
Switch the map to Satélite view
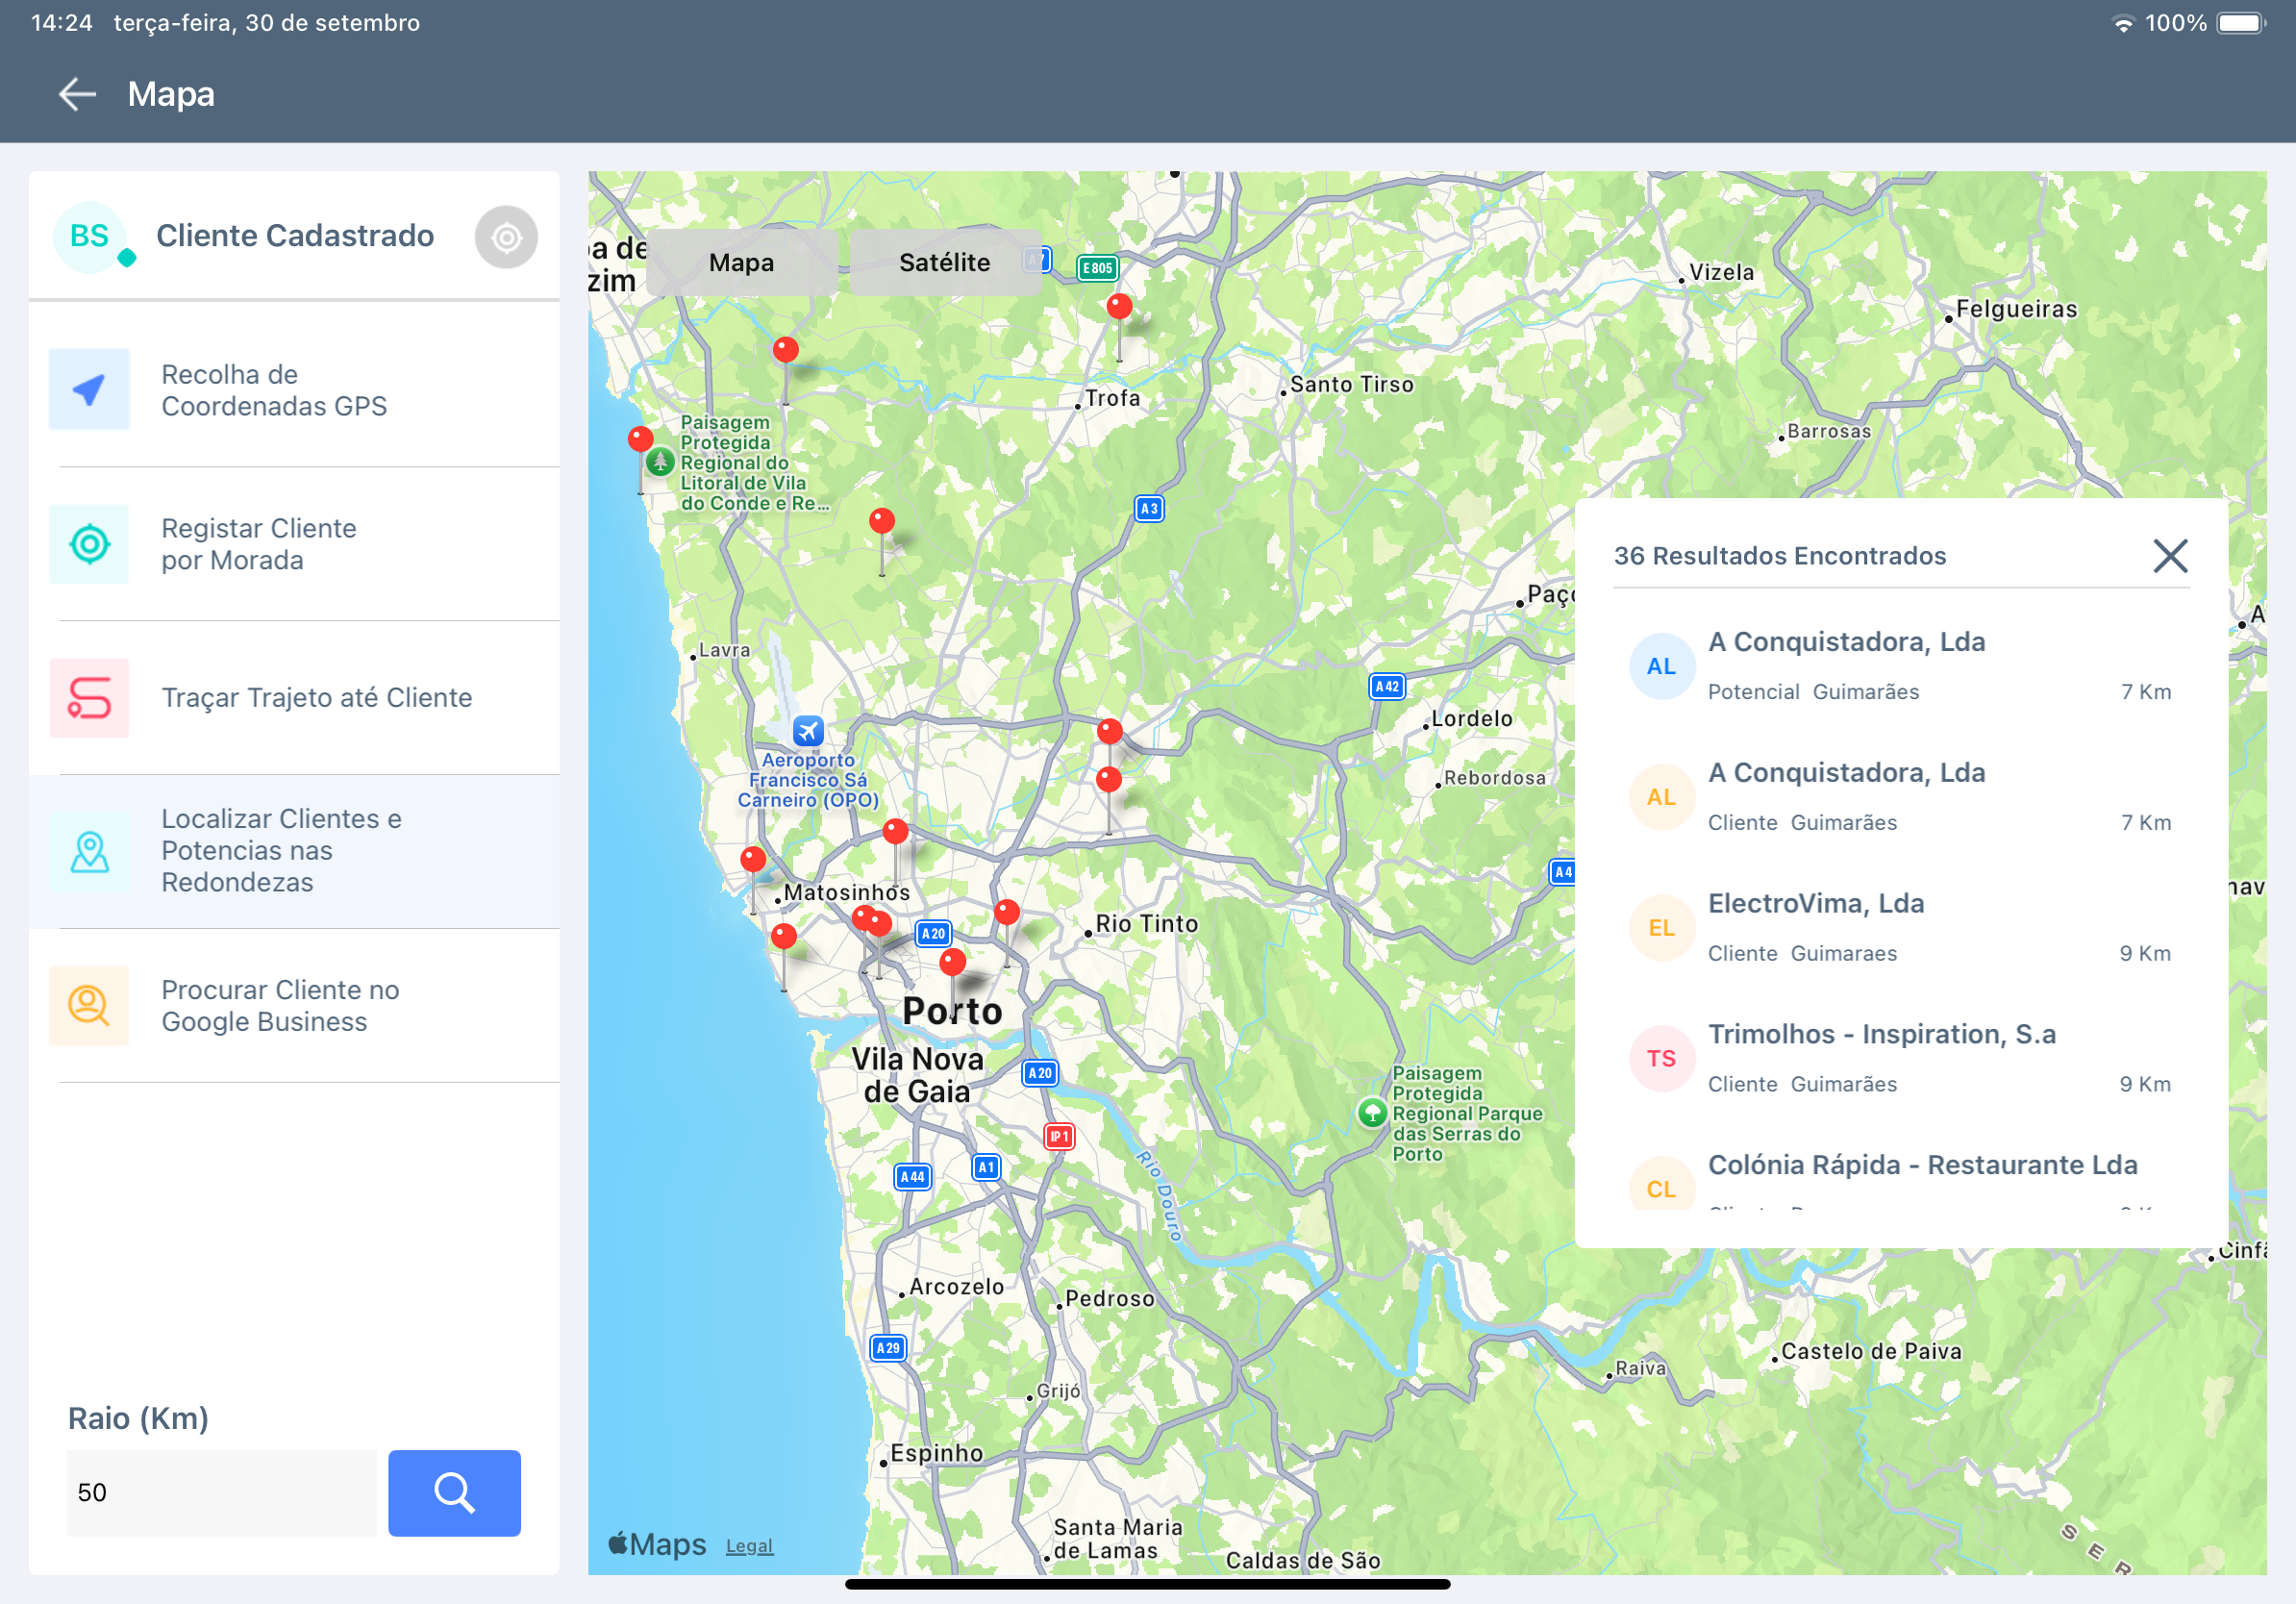click(x=944, y=262)
